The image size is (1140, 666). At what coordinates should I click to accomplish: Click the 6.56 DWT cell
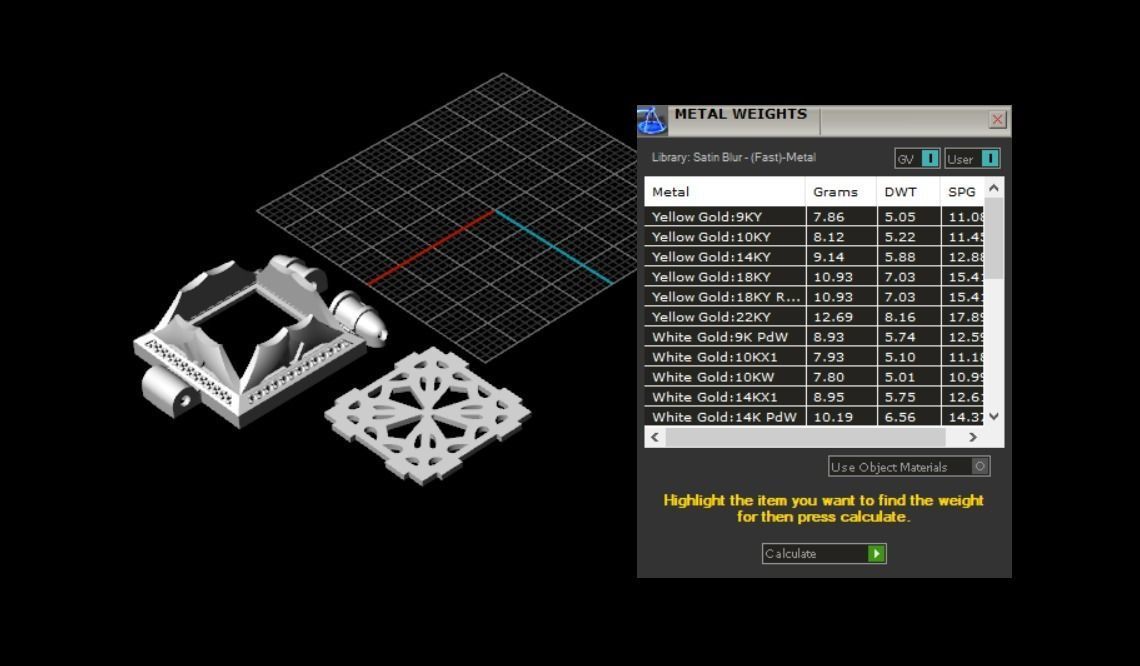910,417
